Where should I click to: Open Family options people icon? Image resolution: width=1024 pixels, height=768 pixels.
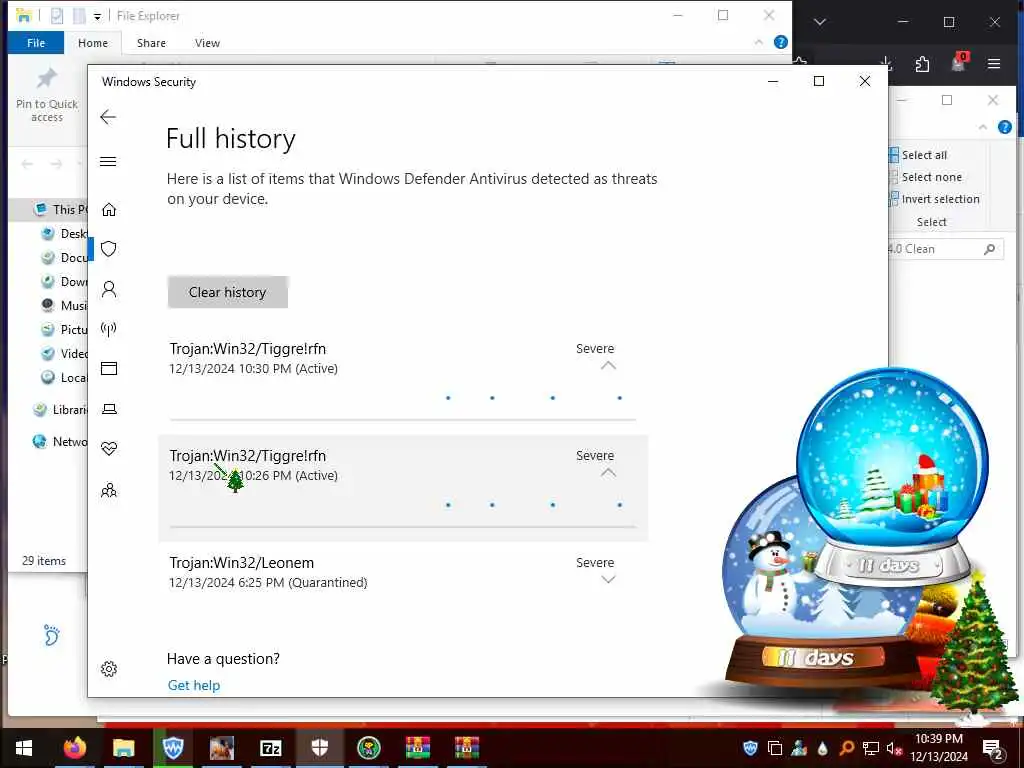click(109, 490)
